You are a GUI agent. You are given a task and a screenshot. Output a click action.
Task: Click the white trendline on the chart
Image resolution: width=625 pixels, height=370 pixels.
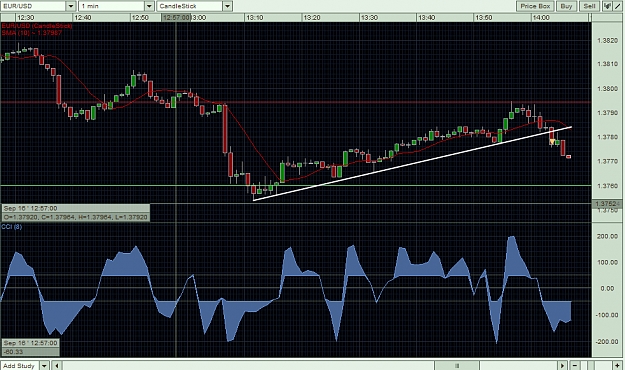(x=412, y=163)
